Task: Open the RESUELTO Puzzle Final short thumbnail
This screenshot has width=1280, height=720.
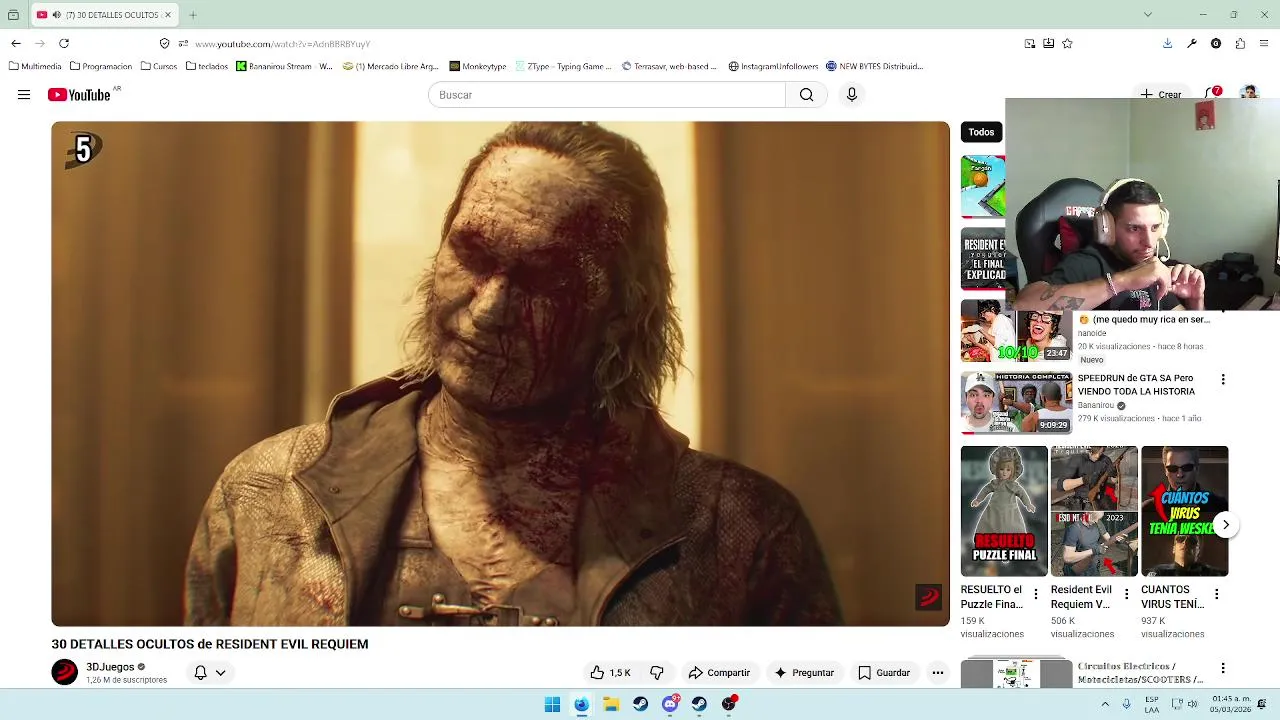Action: [x=1004, y=511]
